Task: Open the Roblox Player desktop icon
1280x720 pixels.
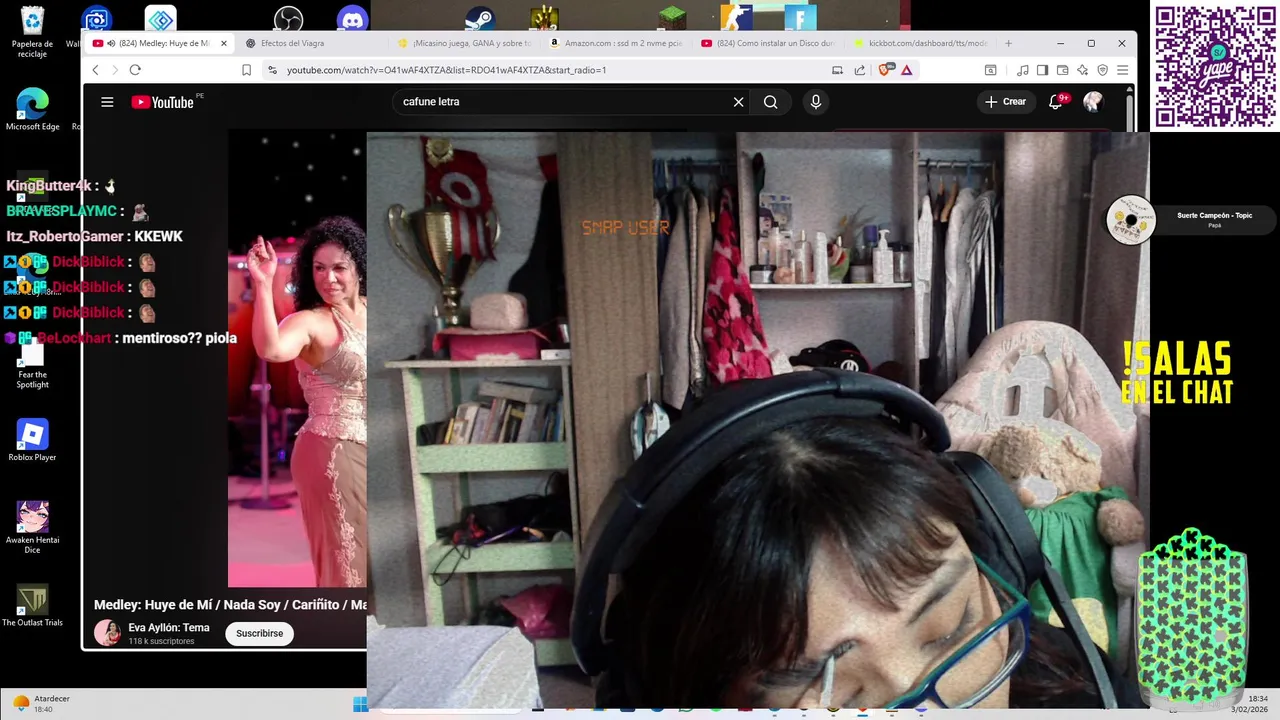Action: [x=32, y=441]
